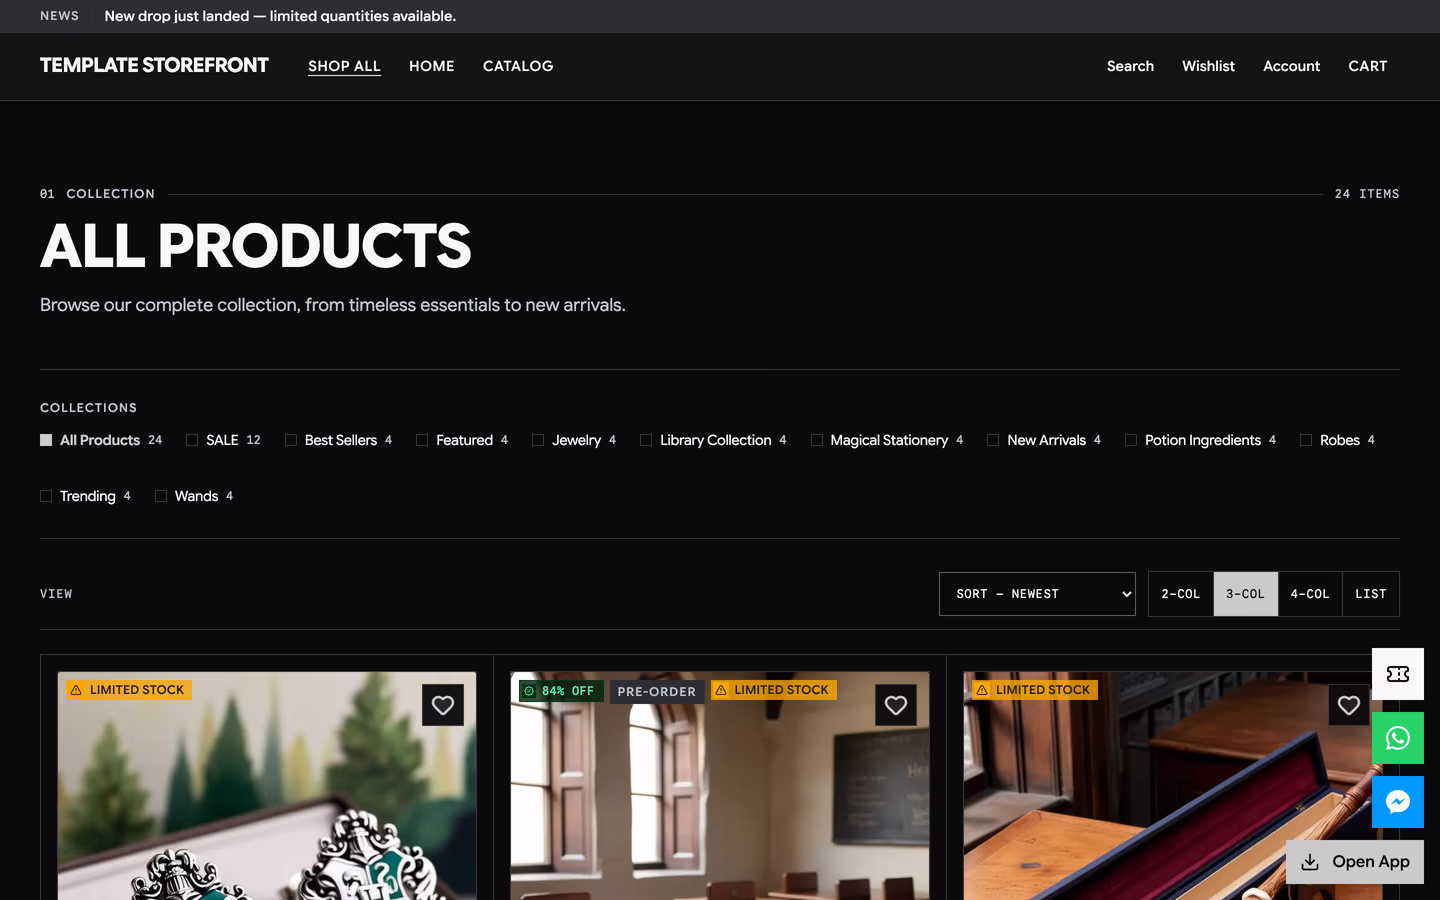The width and height of the screenshot is (1440, 900).
Task: Click the '24 ITEMS' count text
Action: pyautogui.click(x=1367, y=194)
